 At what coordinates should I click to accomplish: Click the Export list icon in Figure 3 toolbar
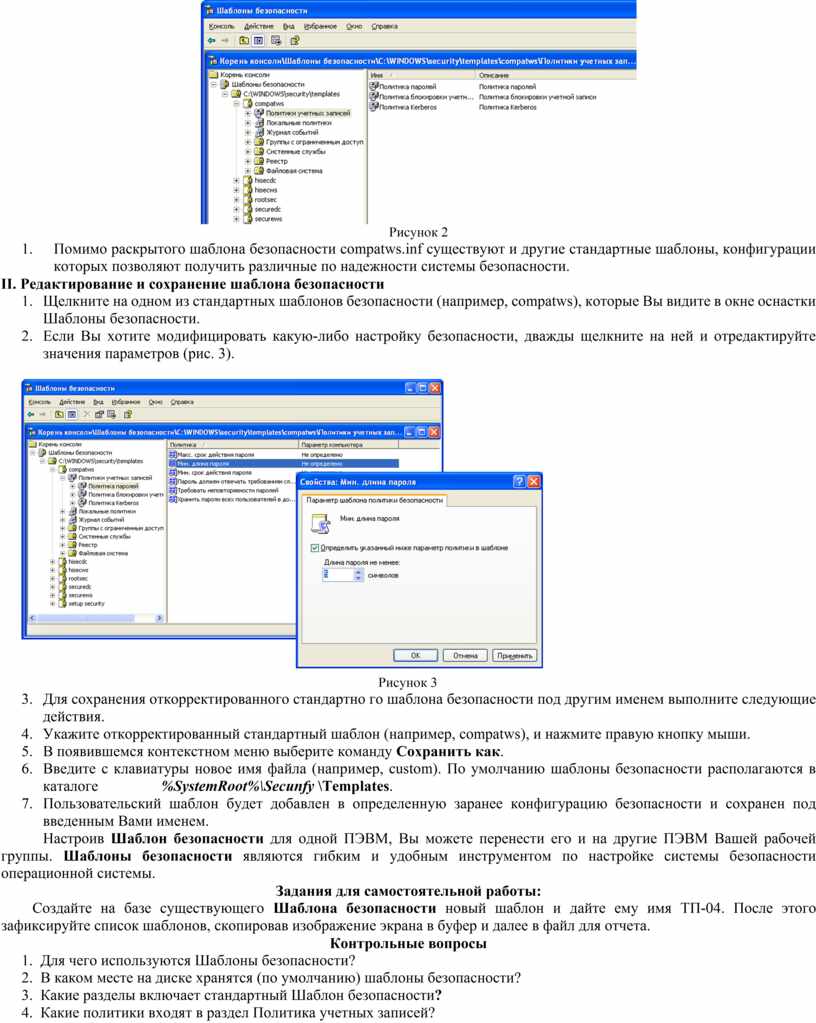point(112,414)
